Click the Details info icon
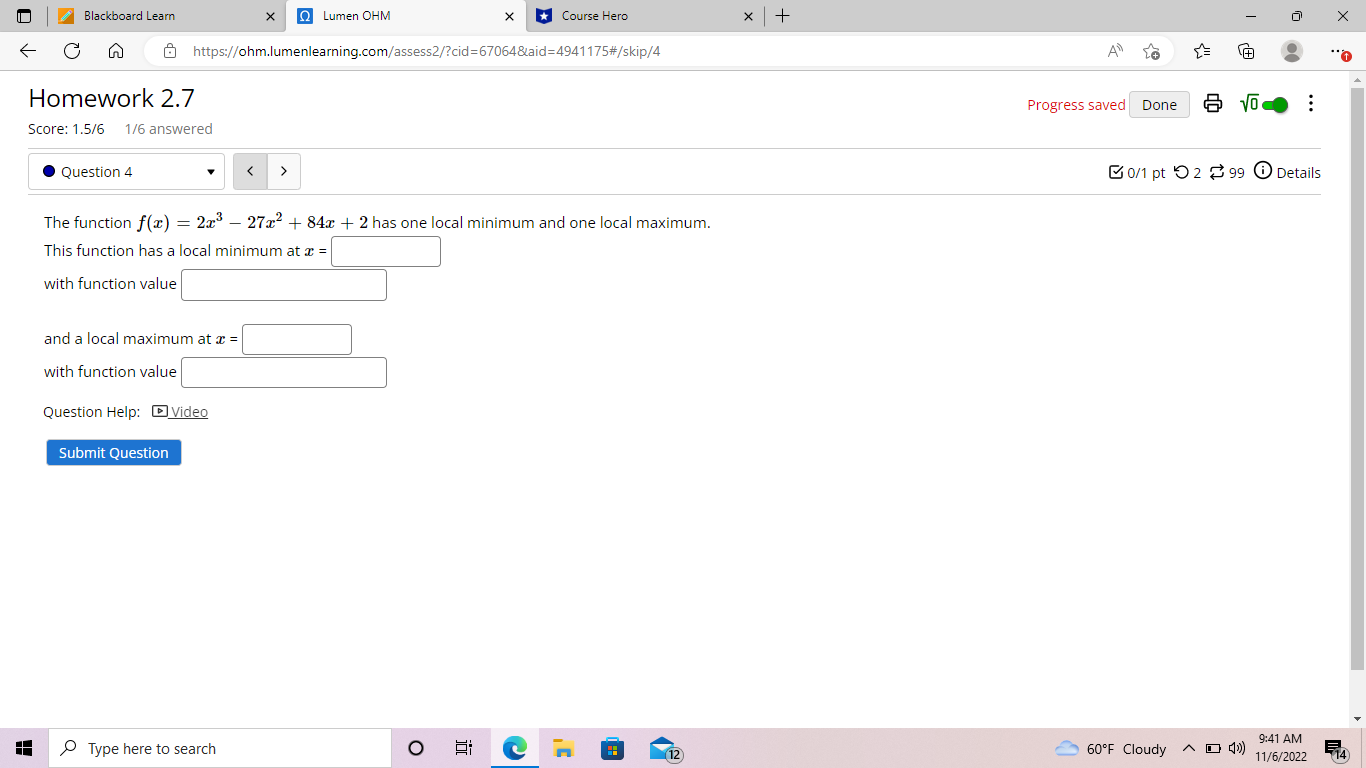The height and width of the screenshot is (768, 1366). click(1262, 171)
